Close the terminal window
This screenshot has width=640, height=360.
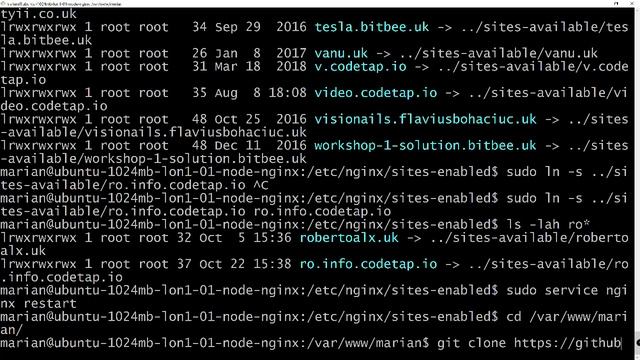point(633,3)
